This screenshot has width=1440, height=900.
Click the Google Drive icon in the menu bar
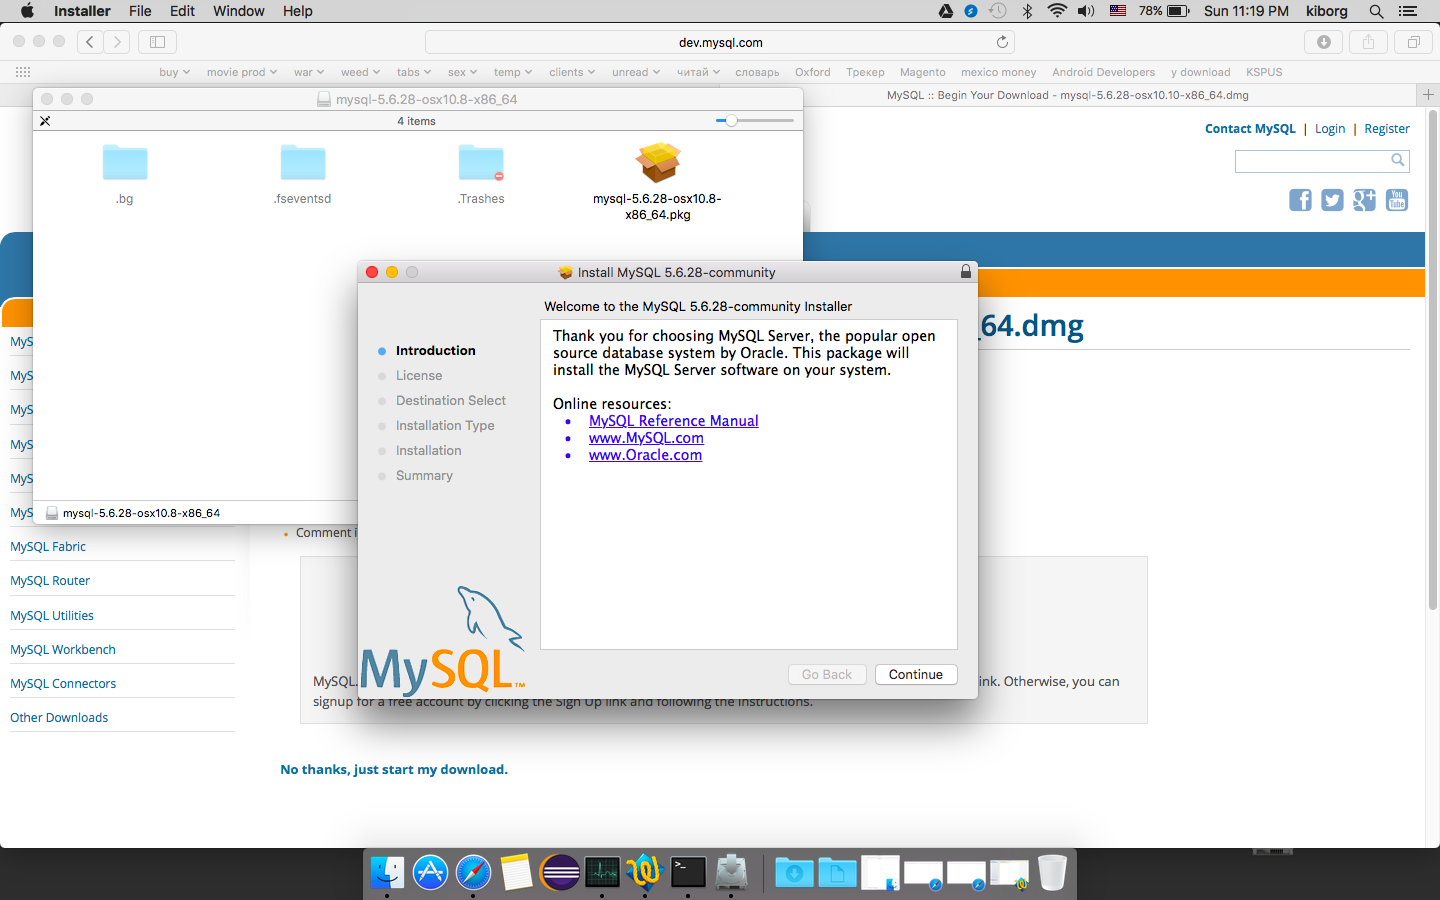tap(946, 11)
